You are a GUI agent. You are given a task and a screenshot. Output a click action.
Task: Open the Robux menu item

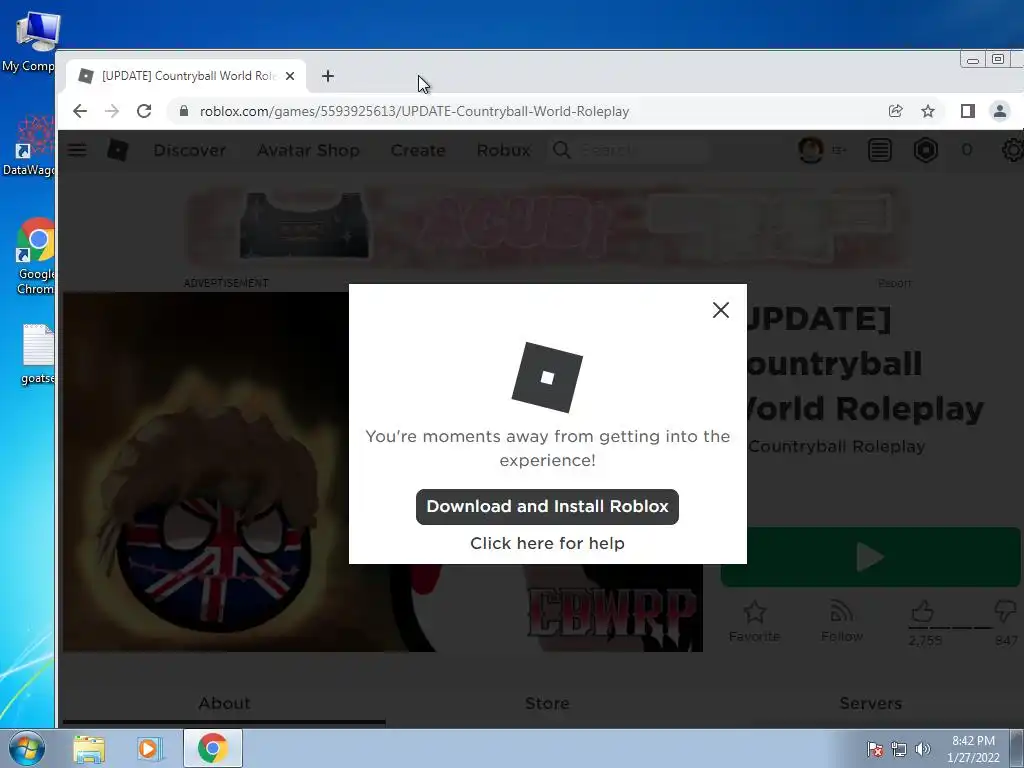[x=504, y=150]
